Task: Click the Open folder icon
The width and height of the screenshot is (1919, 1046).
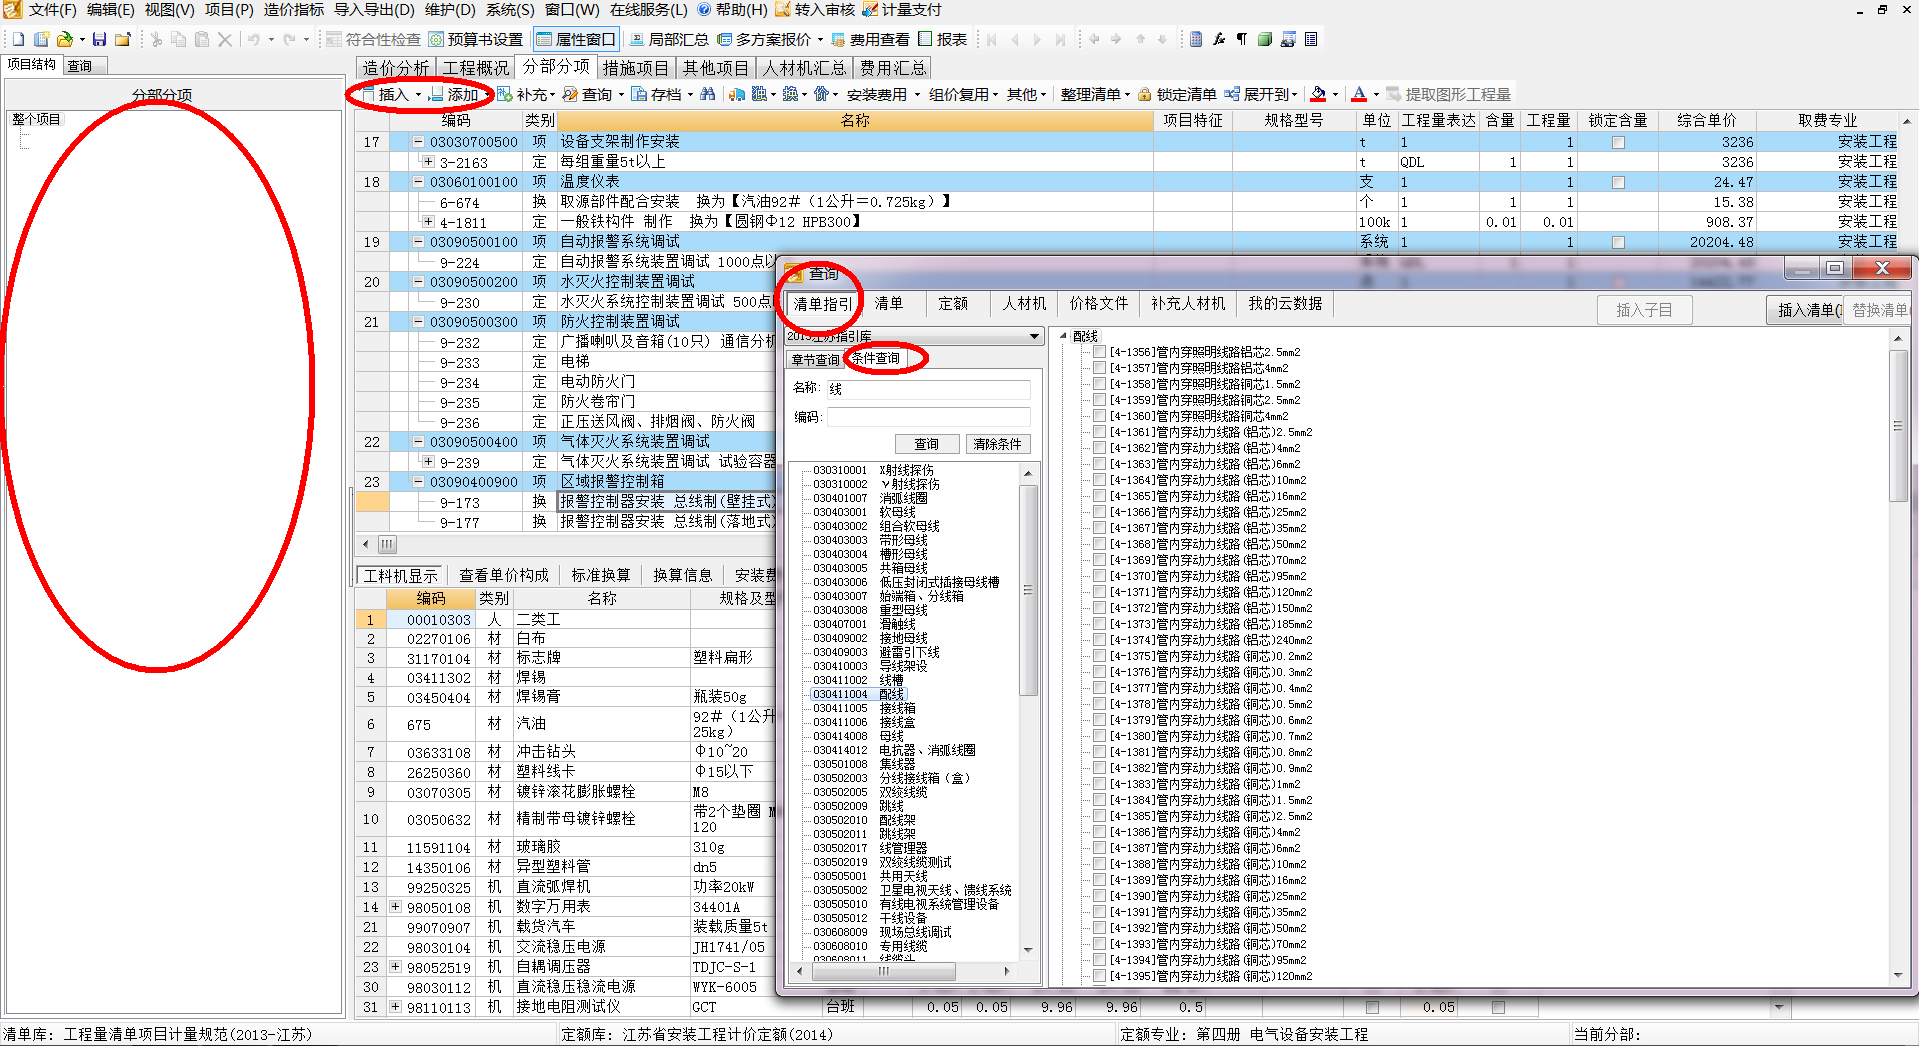Action: 65,39
